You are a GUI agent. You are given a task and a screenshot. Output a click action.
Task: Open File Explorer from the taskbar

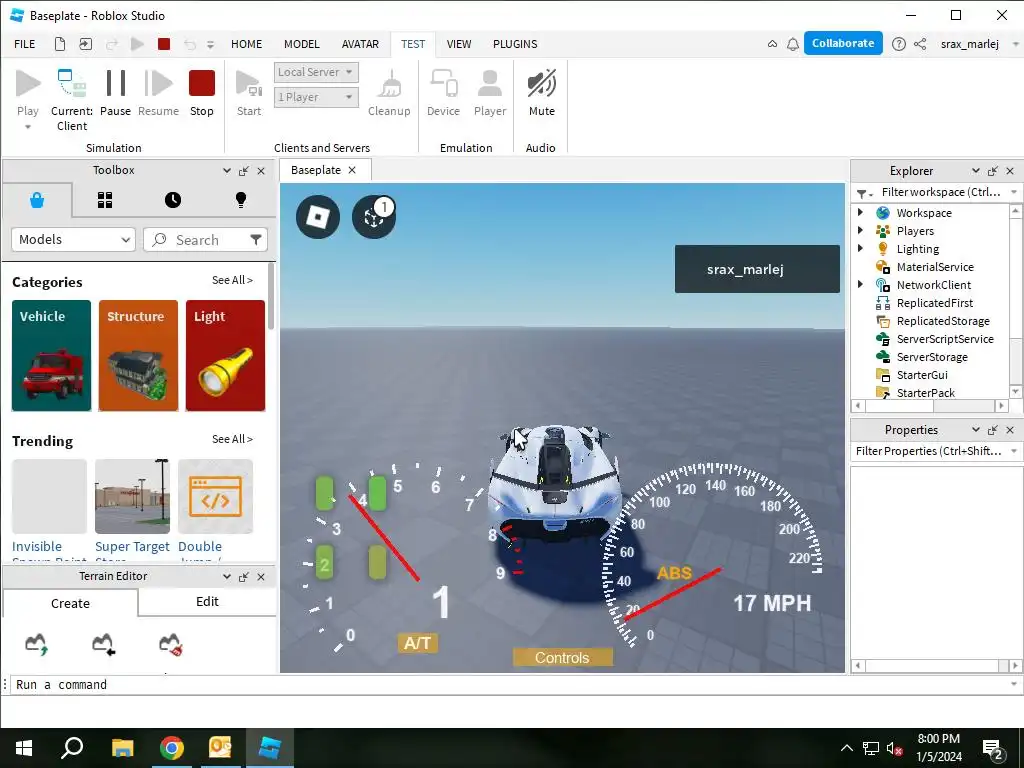(x=123, y=748)
